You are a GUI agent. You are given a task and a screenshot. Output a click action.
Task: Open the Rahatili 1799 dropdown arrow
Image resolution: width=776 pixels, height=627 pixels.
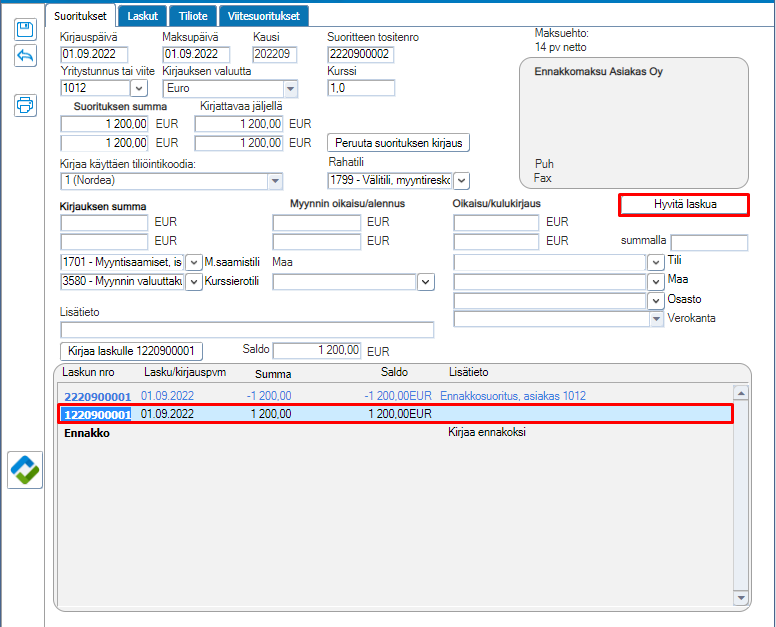point(461,181)
